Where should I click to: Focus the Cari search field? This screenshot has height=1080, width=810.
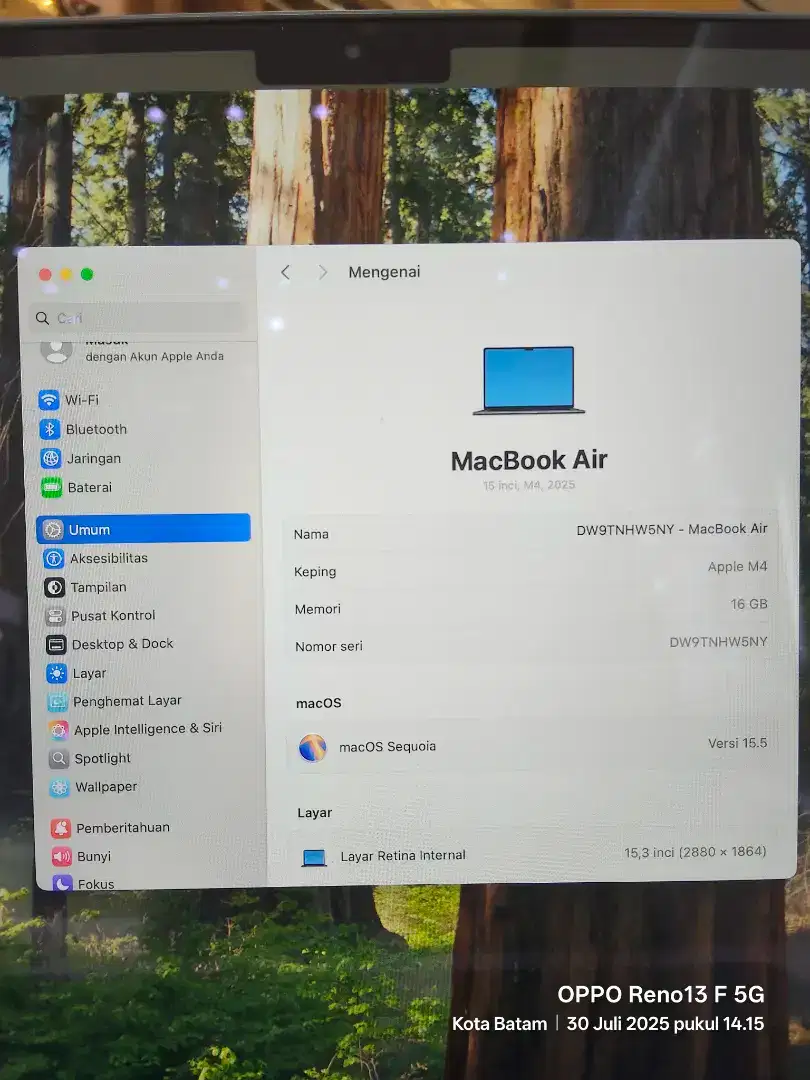click(x=138, y=318)
